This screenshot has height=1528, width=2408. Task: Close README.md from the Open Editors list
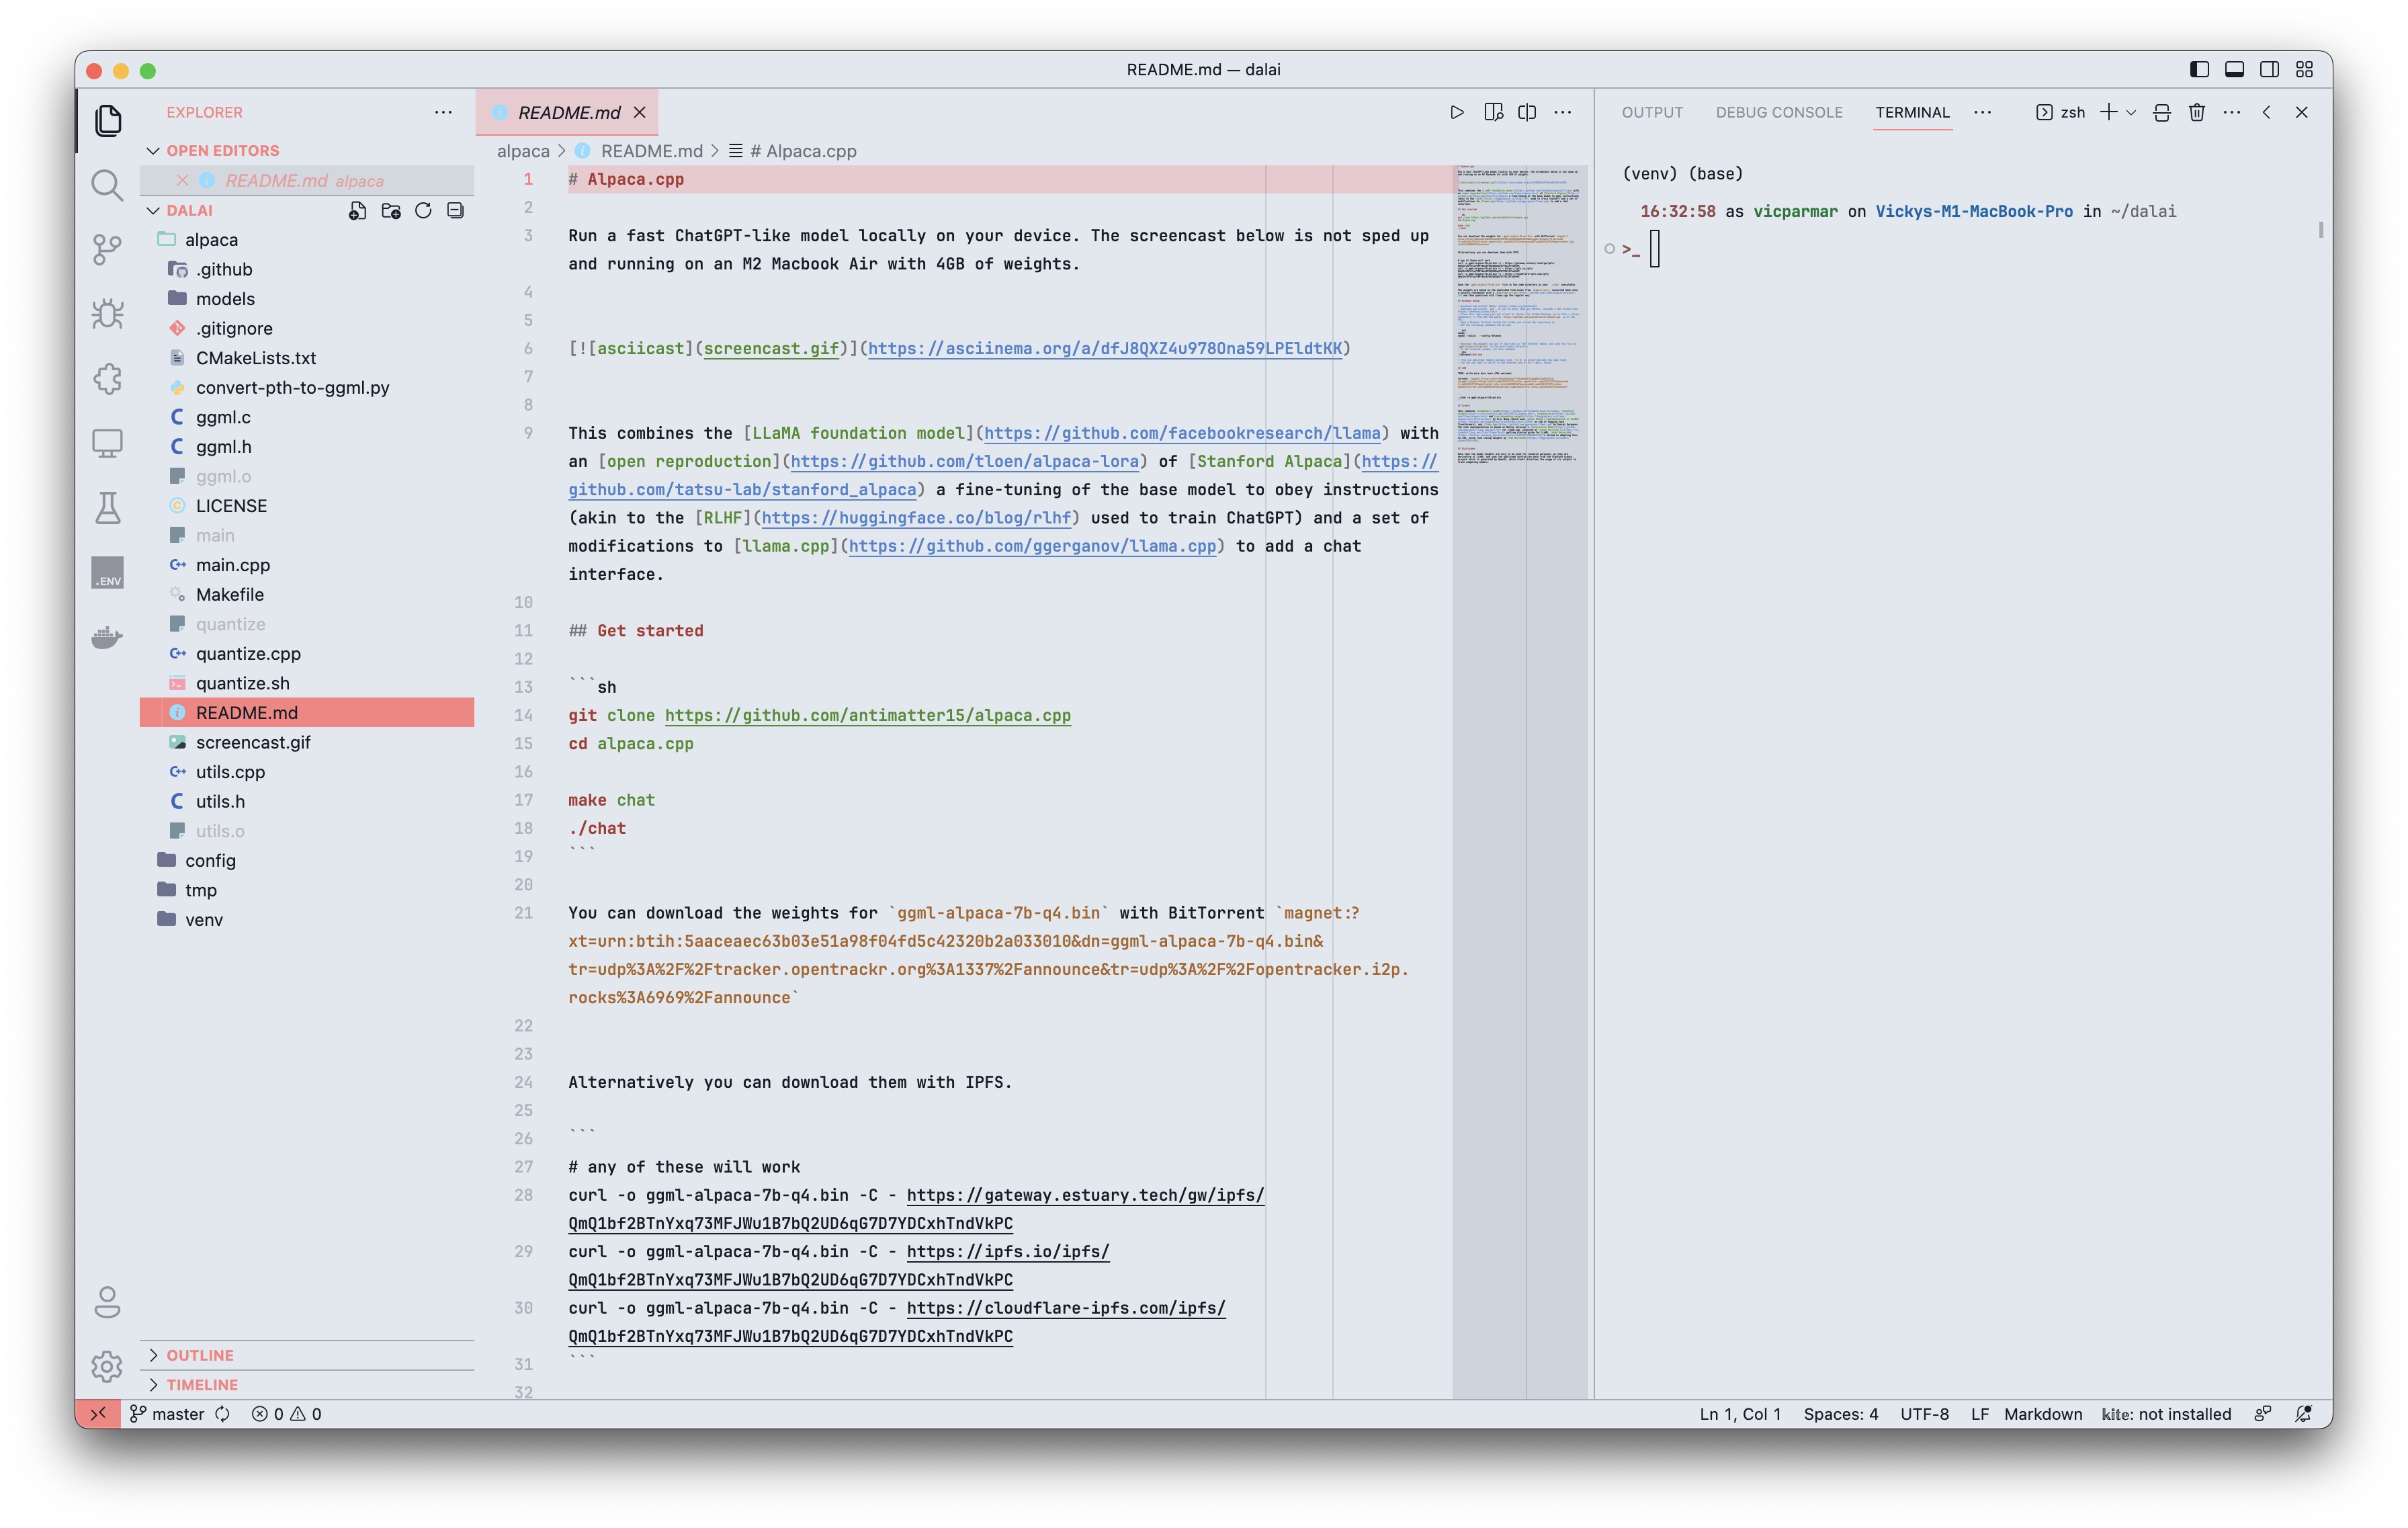pos(182,180)
